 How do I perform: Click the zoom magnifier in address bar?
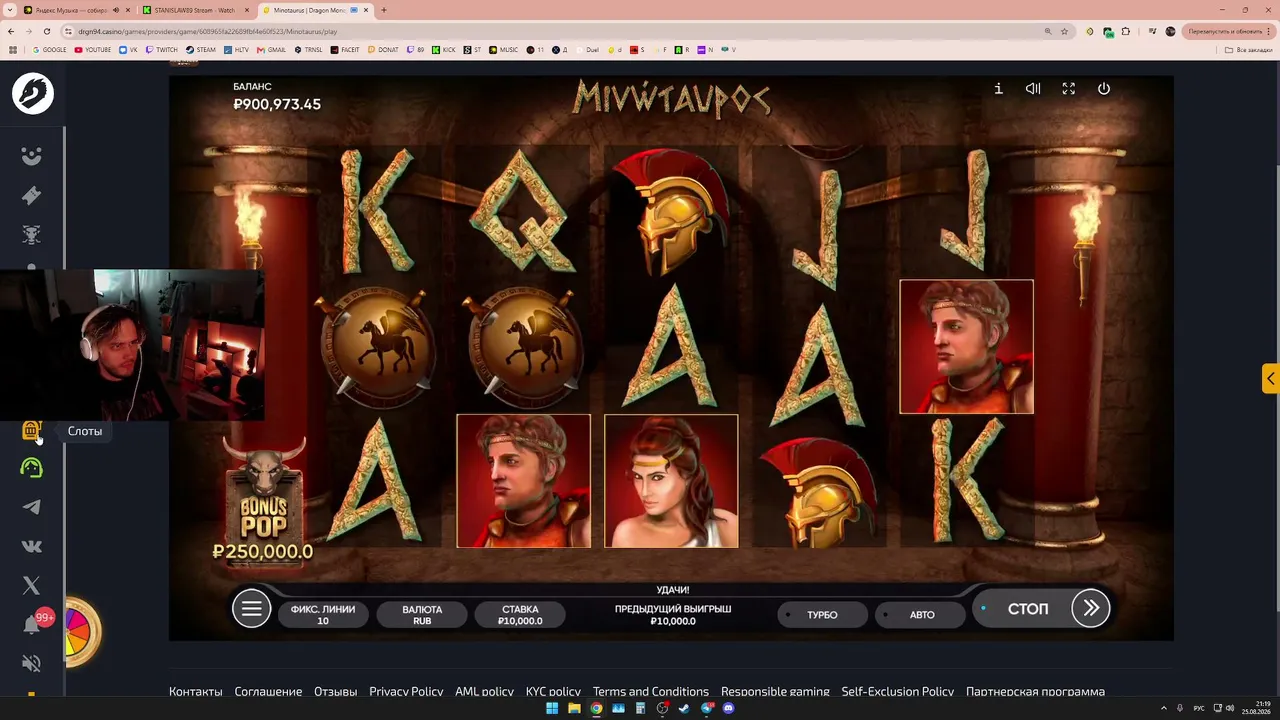click(x=1047, y=31)
